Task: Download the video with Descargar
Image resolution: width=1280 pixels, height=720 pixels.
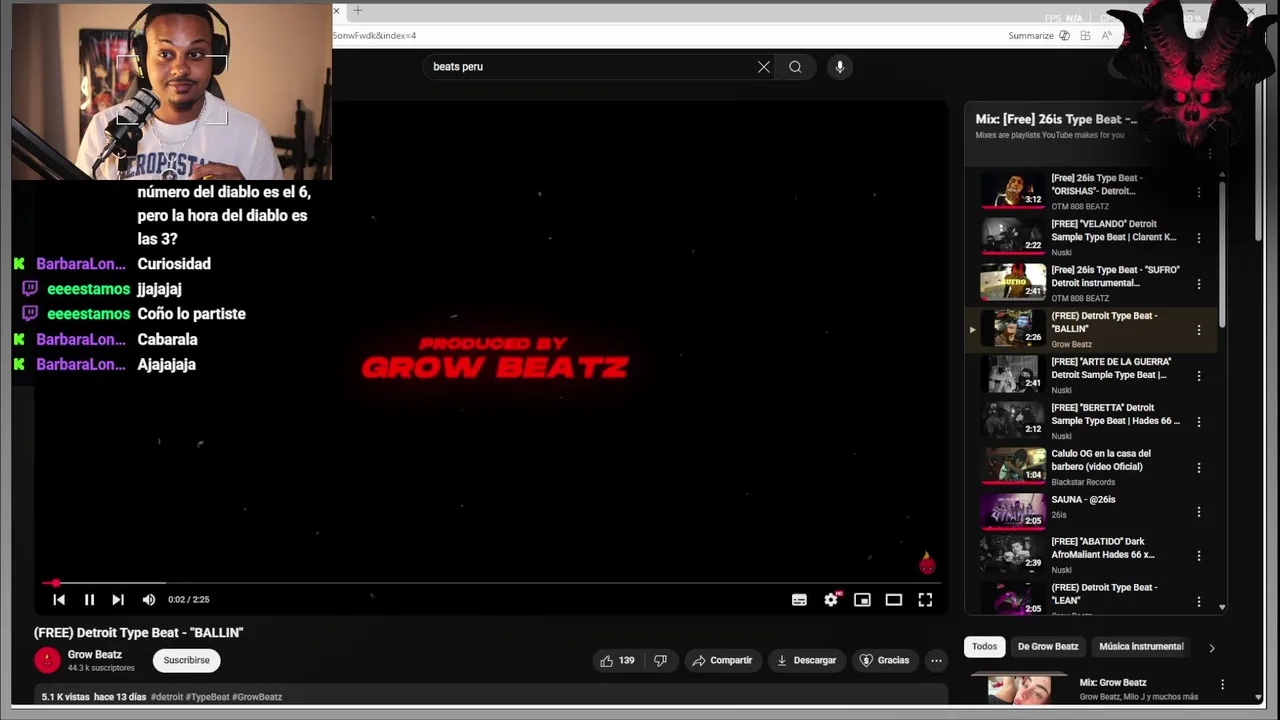Action: coord(806,660)
